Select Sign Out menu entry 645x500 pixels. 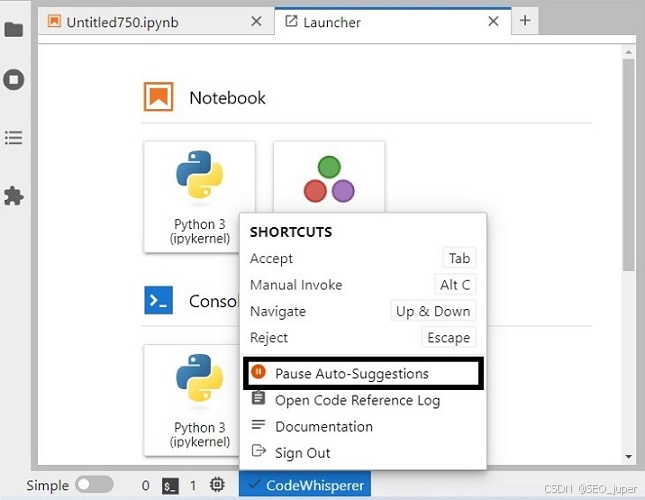click(363, 453)
